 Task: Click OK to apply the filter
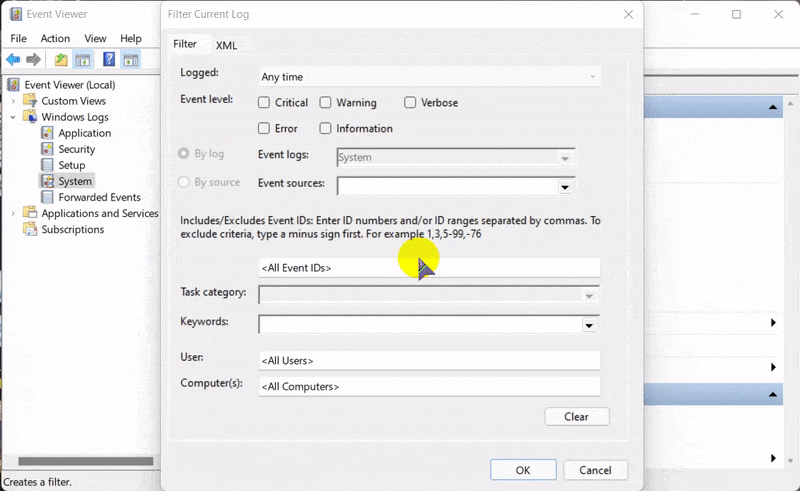[x=523, y=470]
